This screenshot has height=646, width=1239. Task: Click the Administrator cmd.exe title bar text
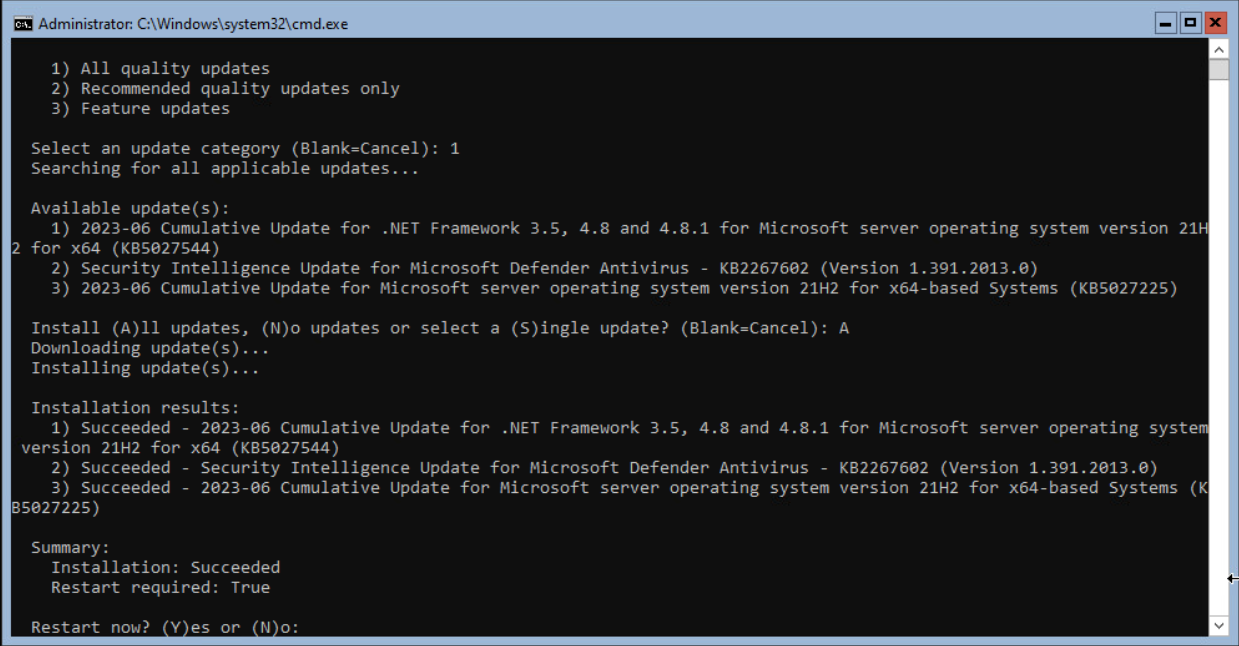coord(193,23)
